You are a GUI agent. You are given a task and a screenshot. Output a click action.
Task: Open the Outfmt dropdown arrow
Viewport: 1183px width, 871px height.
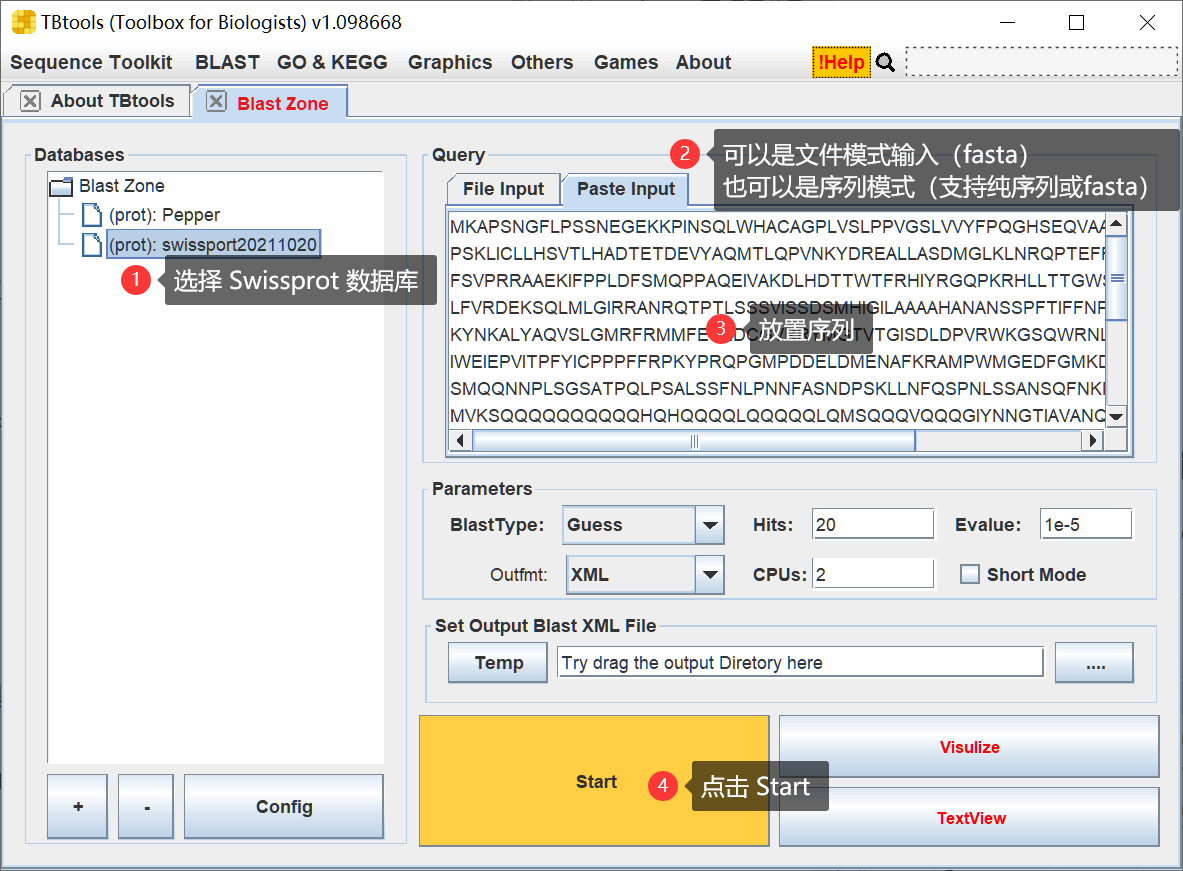pos(710,575)
